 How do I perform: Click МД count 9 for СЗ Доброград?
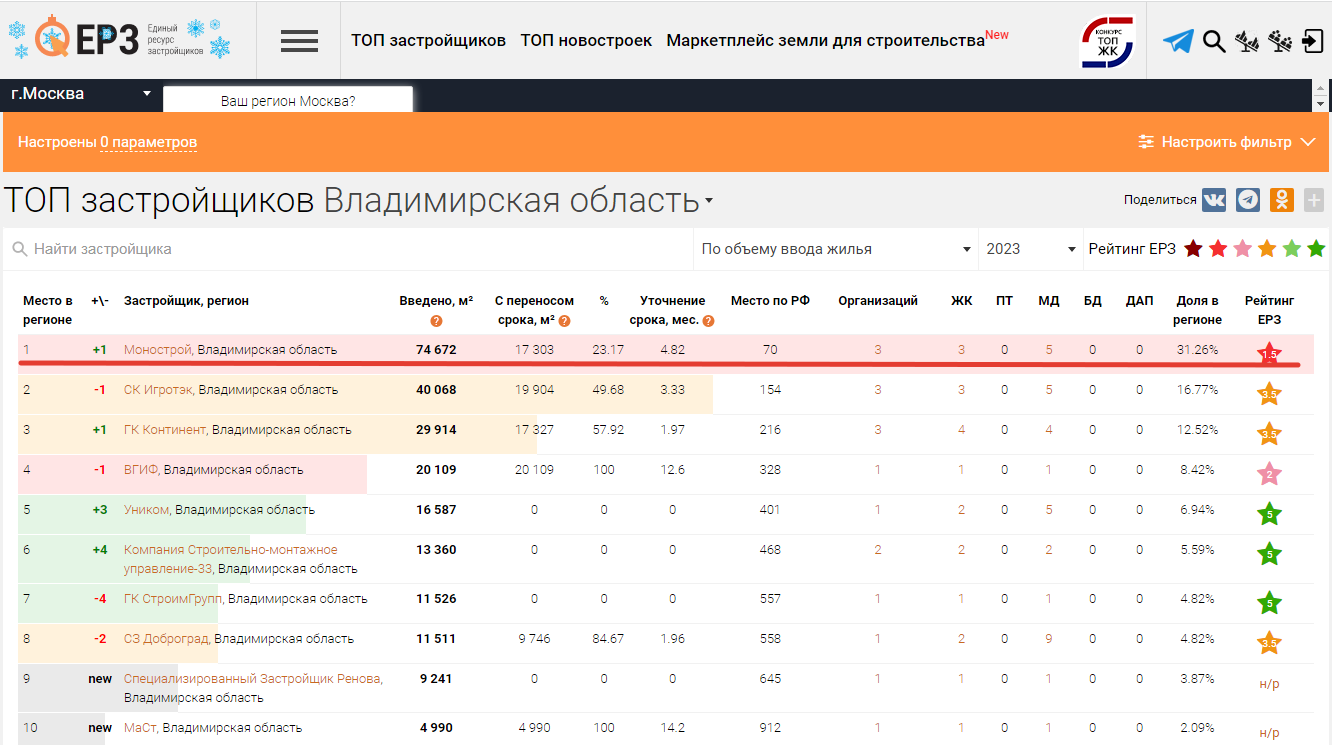[1049, 639]
